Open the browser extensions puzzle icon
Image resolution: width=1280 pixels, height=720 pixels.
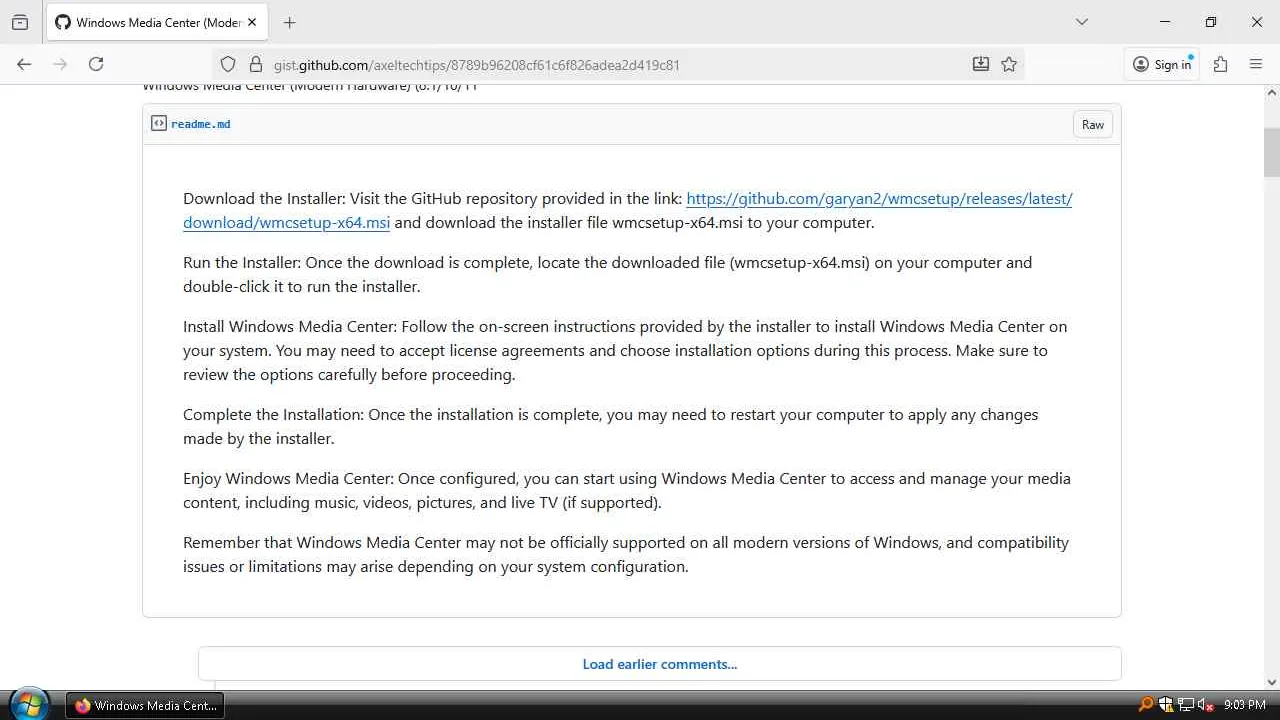tap(1220, 64)
